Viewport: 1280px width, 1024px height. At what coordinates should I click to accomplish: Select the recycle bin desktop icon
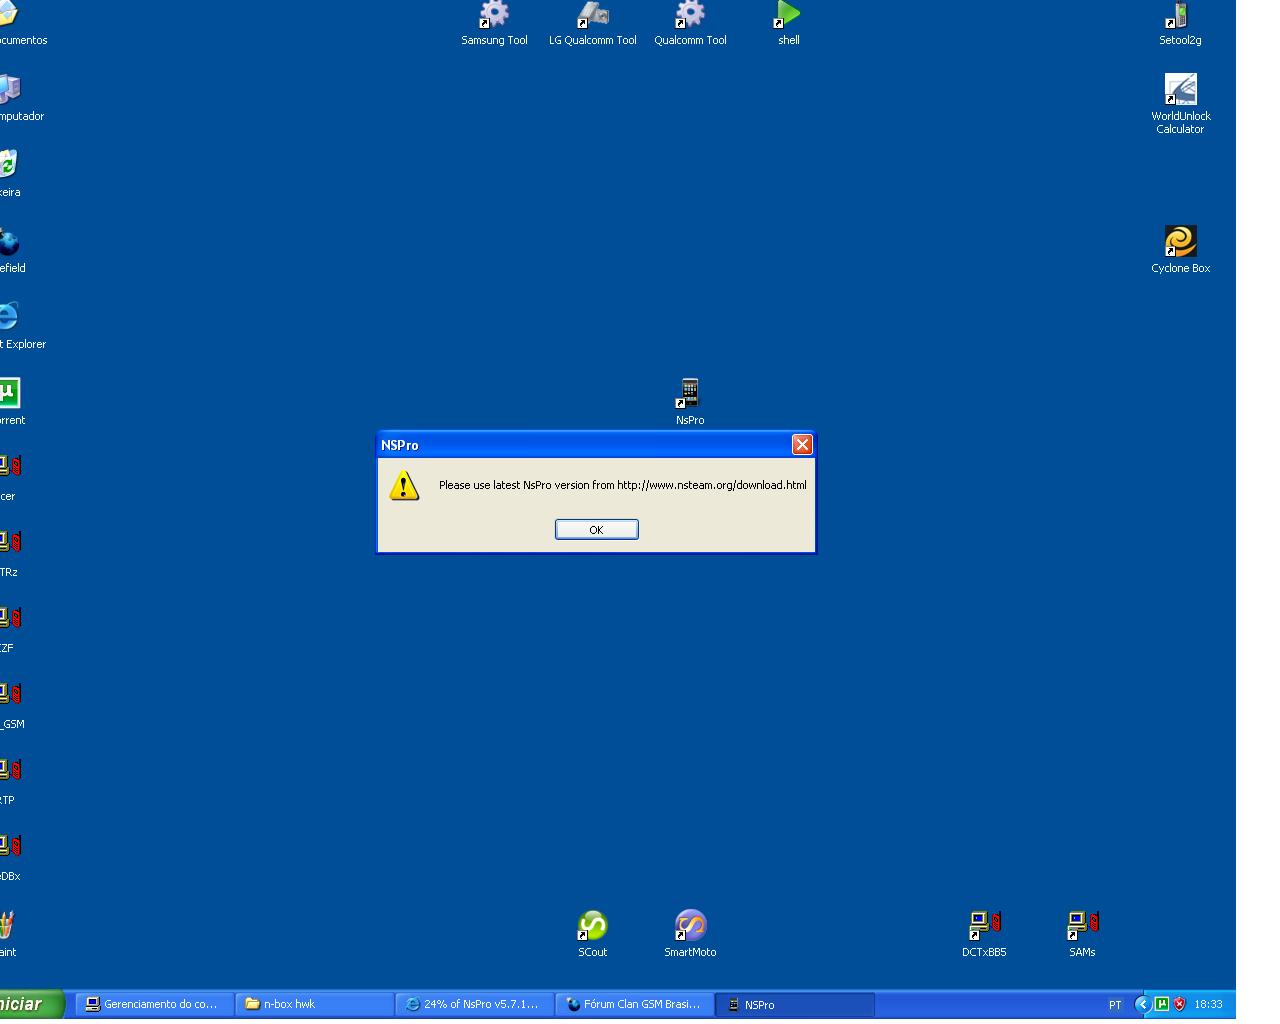9,173
